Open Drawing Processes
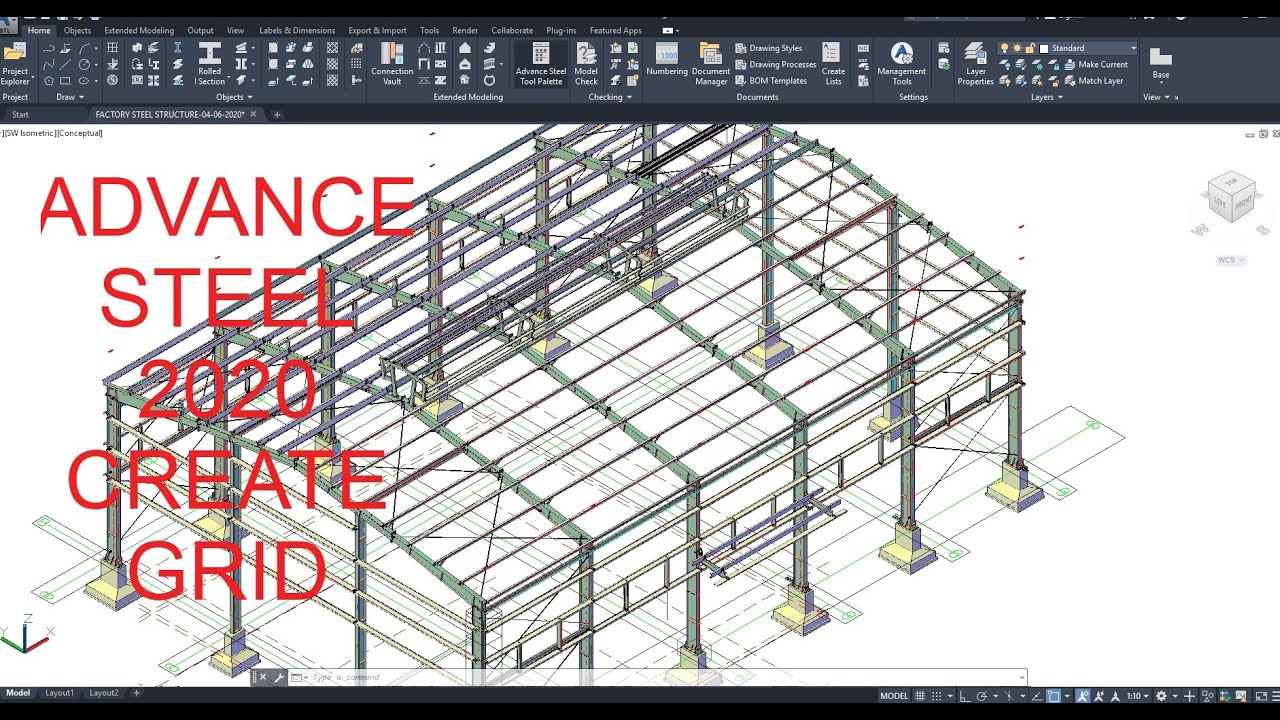This screenshot has height=720, width=1280. coord(776,64)
